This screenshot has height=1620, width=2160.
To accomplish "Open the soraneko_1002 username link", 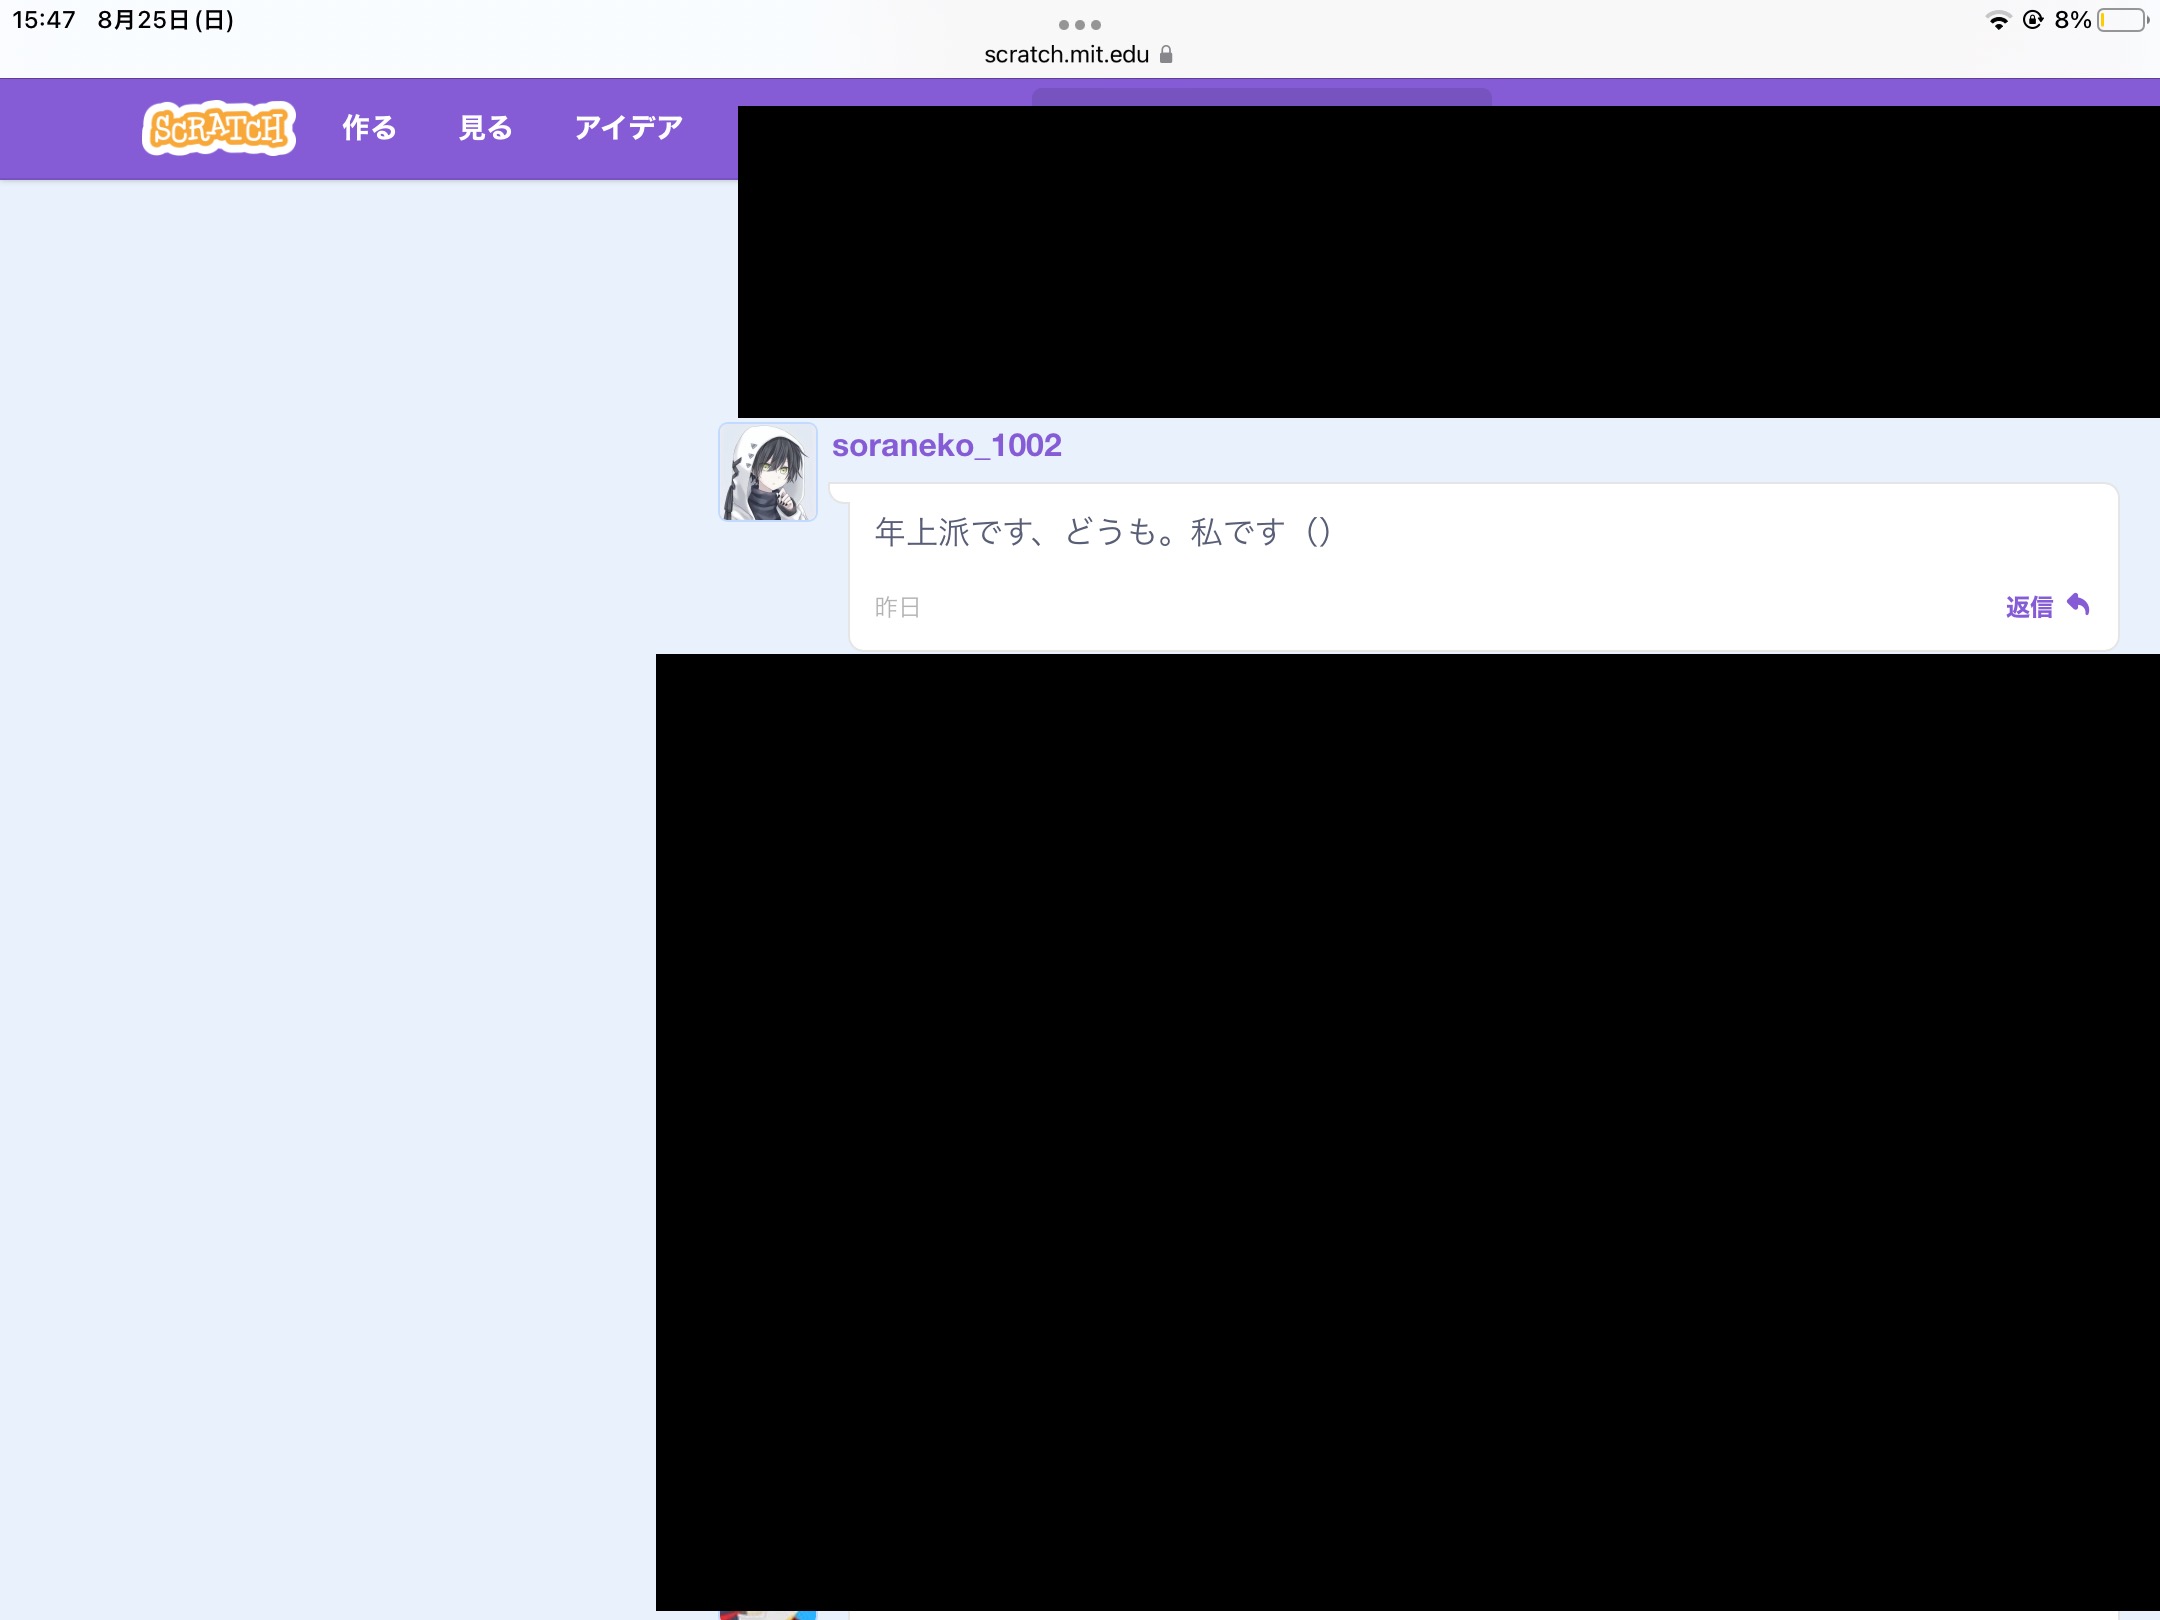I will 946,445.
